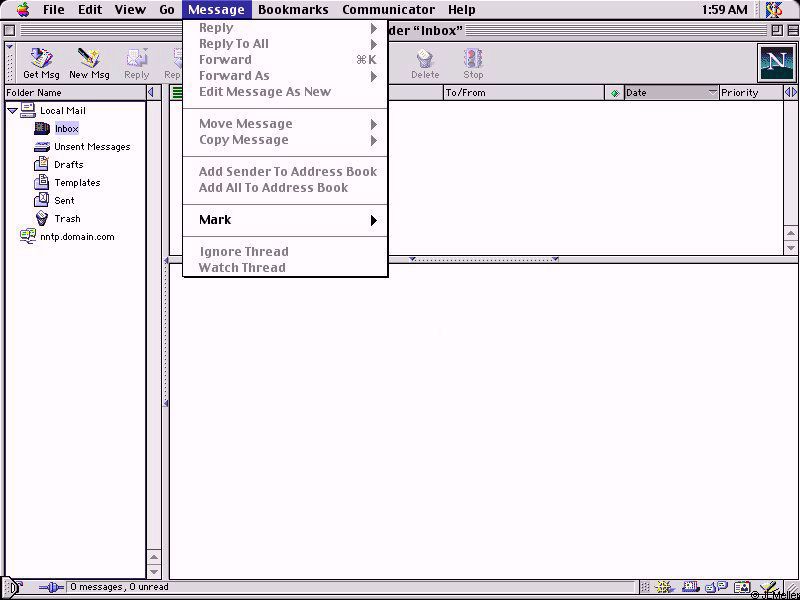
Task: Choose Ignore Thread menu item
Action: (285, 252)
